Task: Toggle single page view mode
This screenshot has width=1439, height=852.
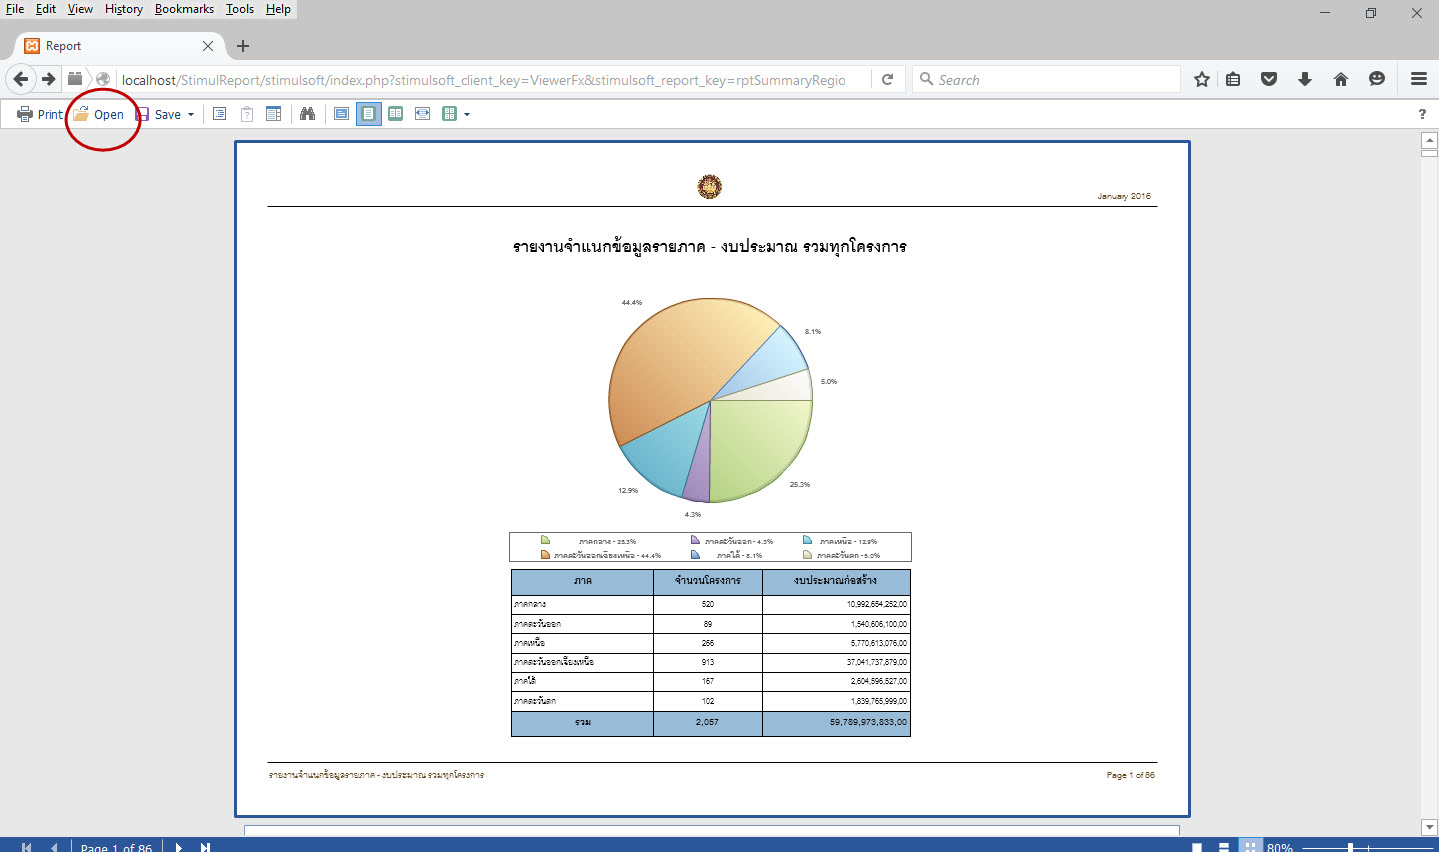Action: pos(369,114)
